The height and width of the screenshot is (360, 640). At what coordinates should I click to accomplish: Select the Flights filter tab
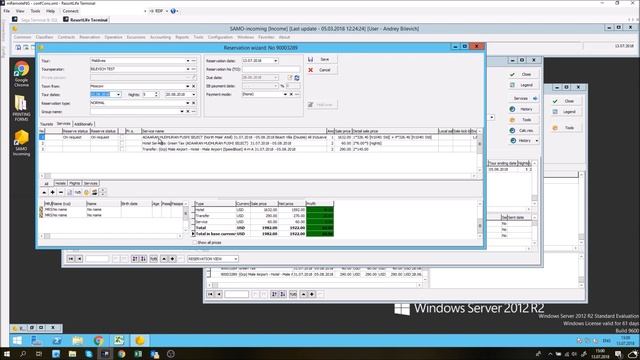tap(74, 184)
